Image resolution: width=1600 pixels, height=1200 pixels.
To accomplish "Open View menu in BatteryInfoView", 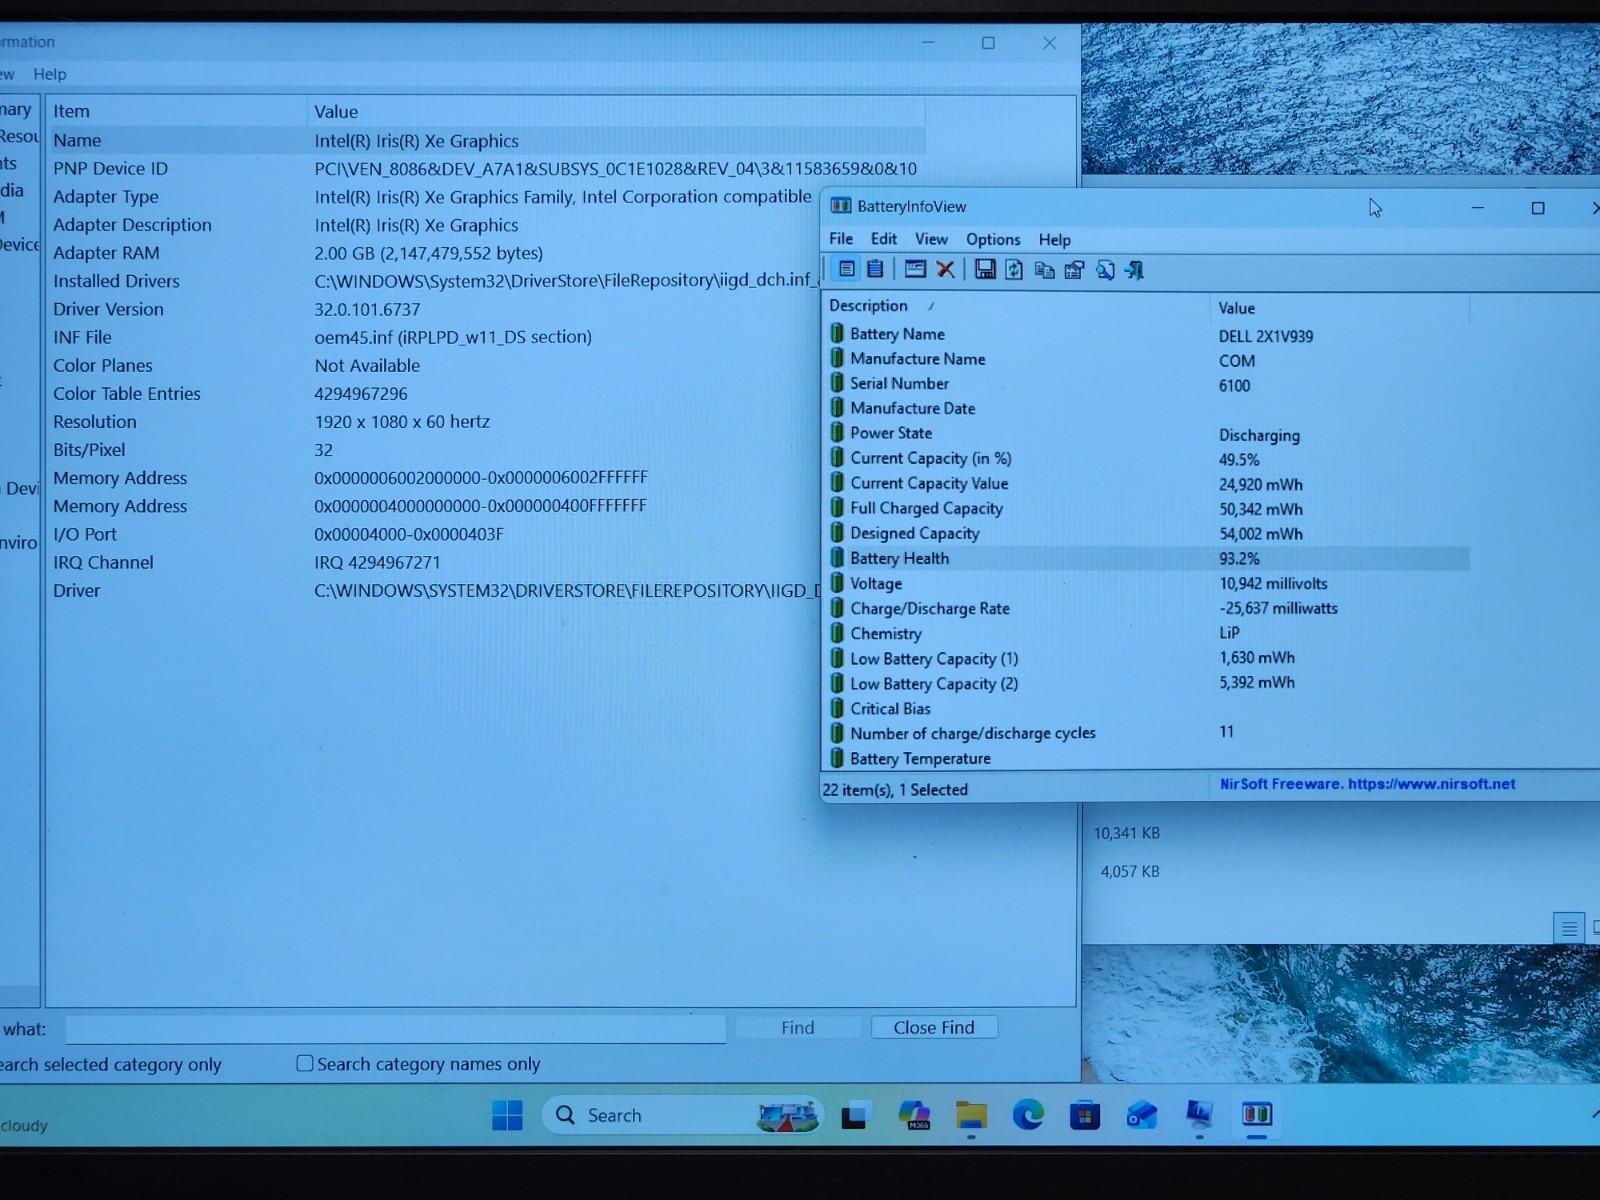I will click(931, 239).
